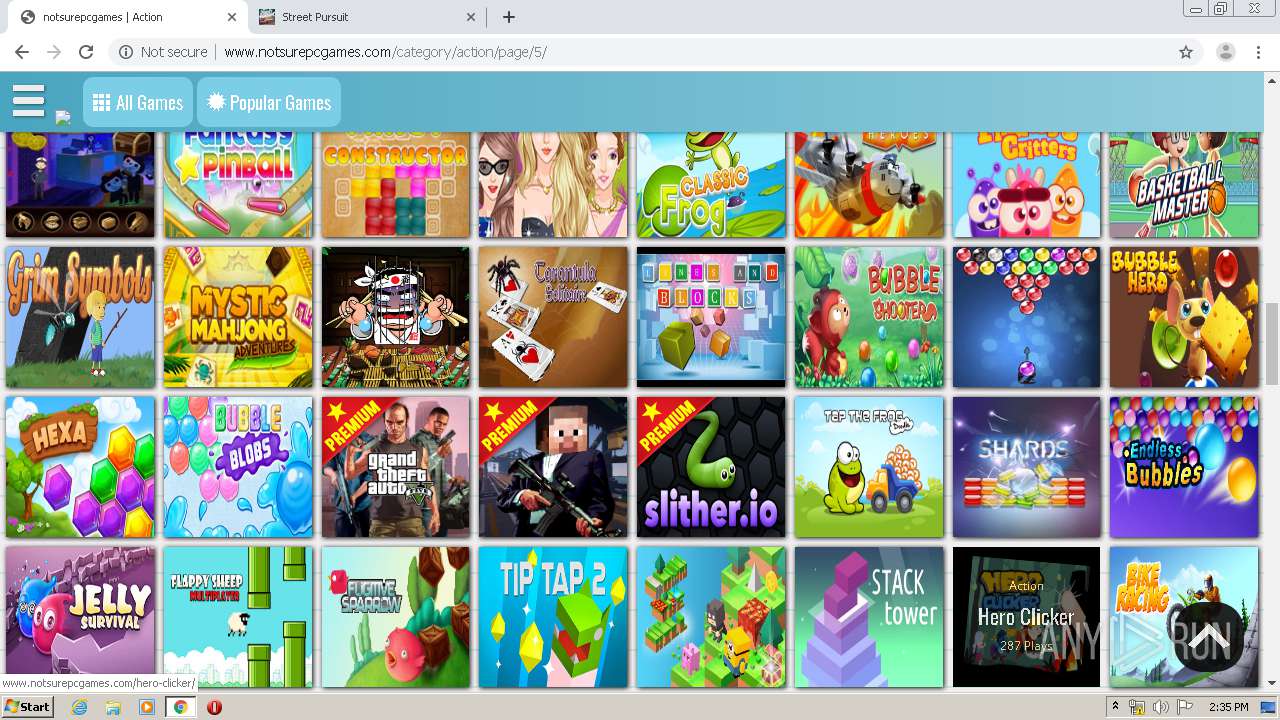The width and height of the screenshot is (1280, 720).
Task: Open the media player taskbar icon
Action: pyautogui.click(x=147, y=707)
